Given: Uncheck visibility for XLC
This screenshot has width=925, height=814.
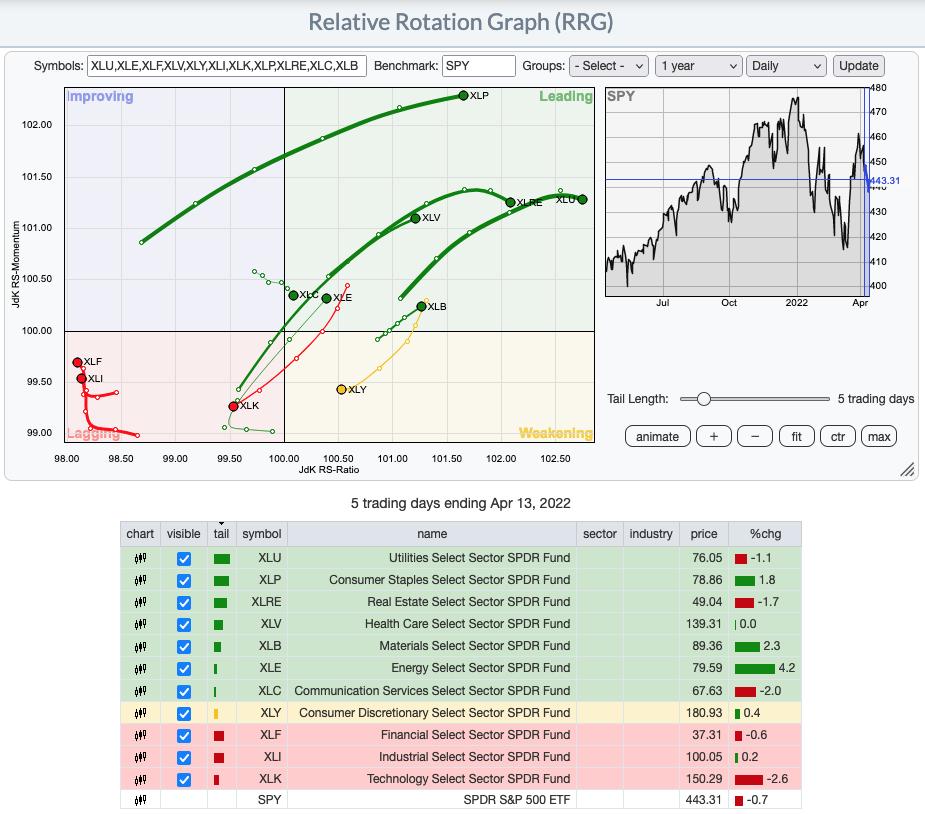Looking at the screenshot, I should (x=184, y=691).
